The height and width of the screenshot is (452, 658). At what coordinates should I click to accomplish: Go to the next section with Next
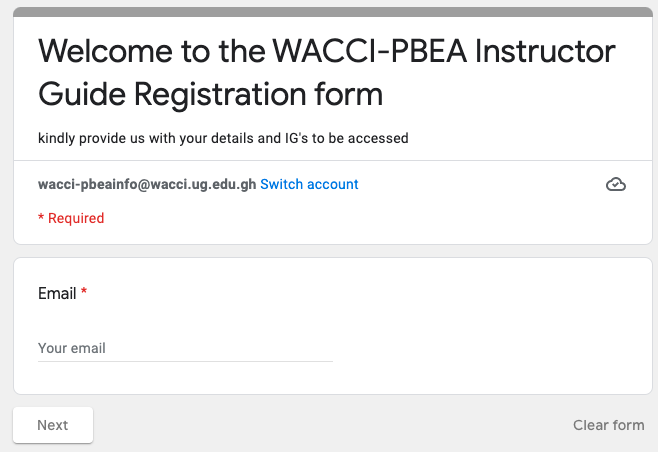pyautogui.click(x=53, y=425)
